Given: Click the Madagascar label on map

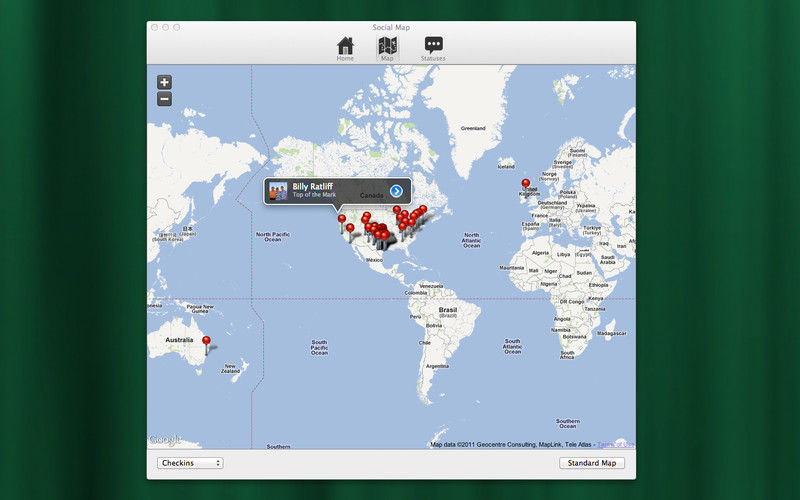Looking at the screenshot, I should (611, 333).
